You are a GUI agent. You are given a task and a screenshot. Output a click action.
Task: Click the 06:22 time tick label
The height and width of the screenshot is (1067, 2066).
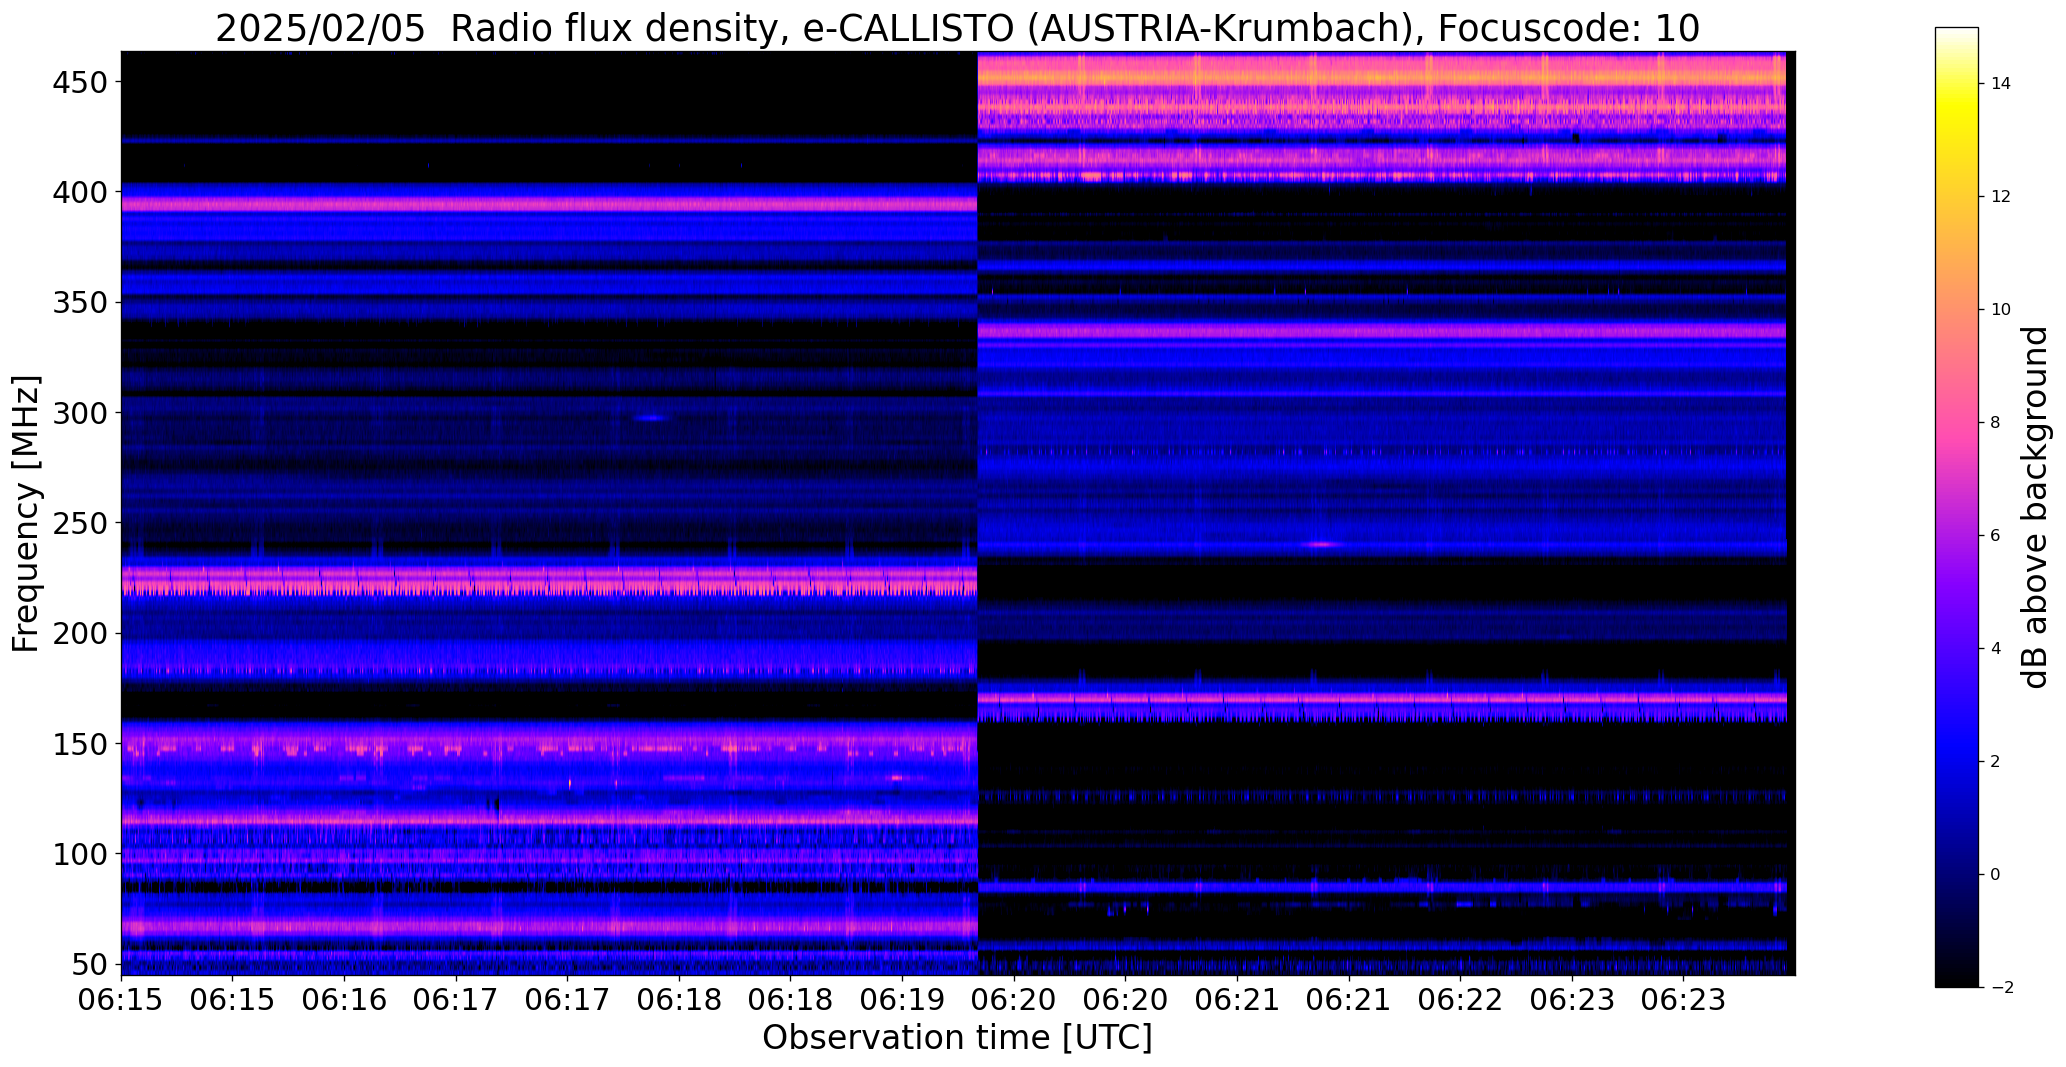1461,1000
